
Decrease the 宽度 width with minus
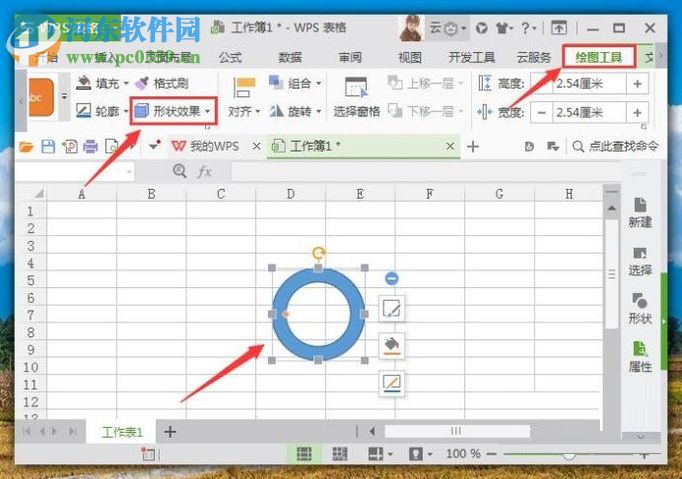coord(542,113)
